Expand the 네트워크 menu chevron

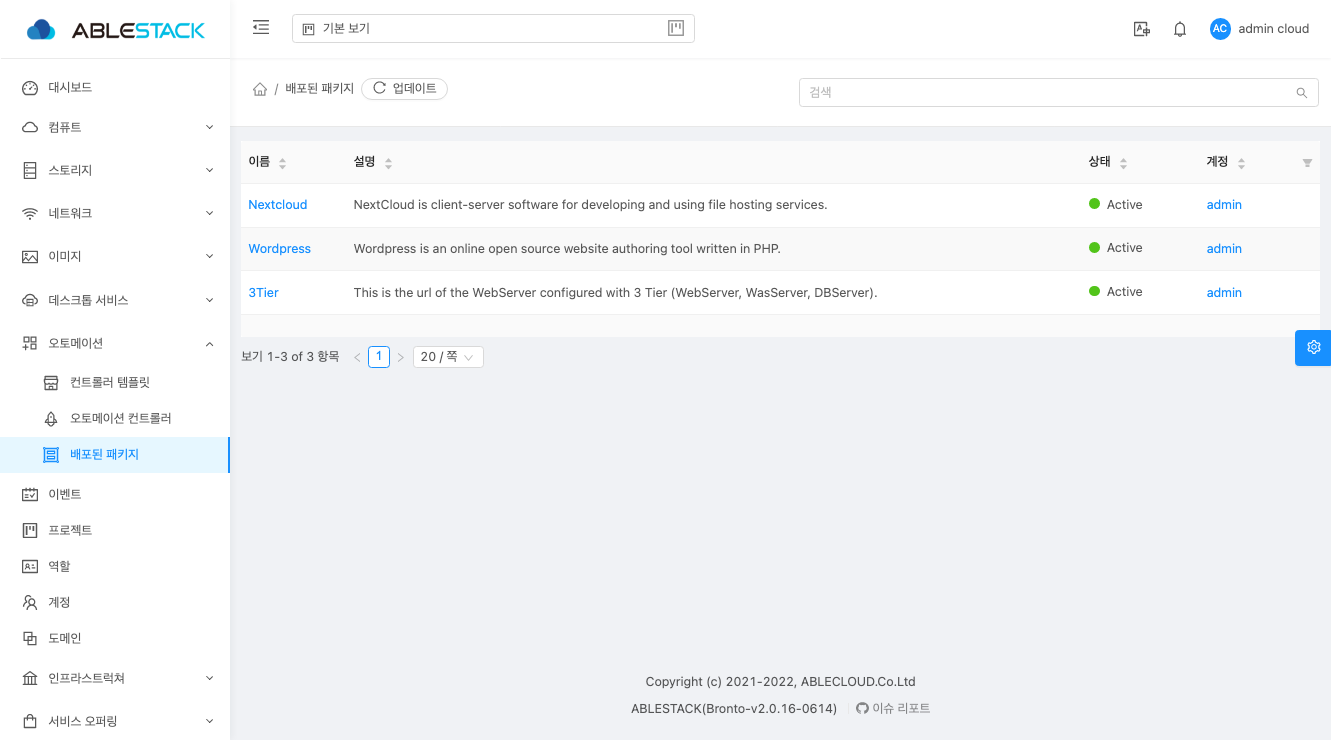click(x=210, y=214)
